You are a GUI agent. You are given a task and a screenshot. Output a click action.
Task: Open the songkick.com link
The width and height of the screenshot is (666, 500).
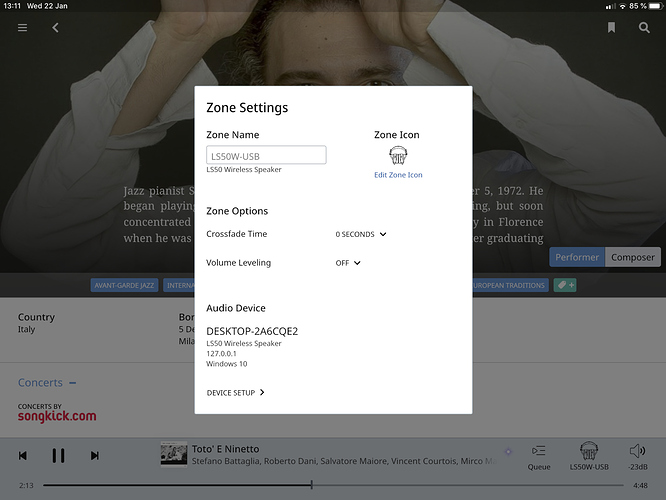coord(57,416)
